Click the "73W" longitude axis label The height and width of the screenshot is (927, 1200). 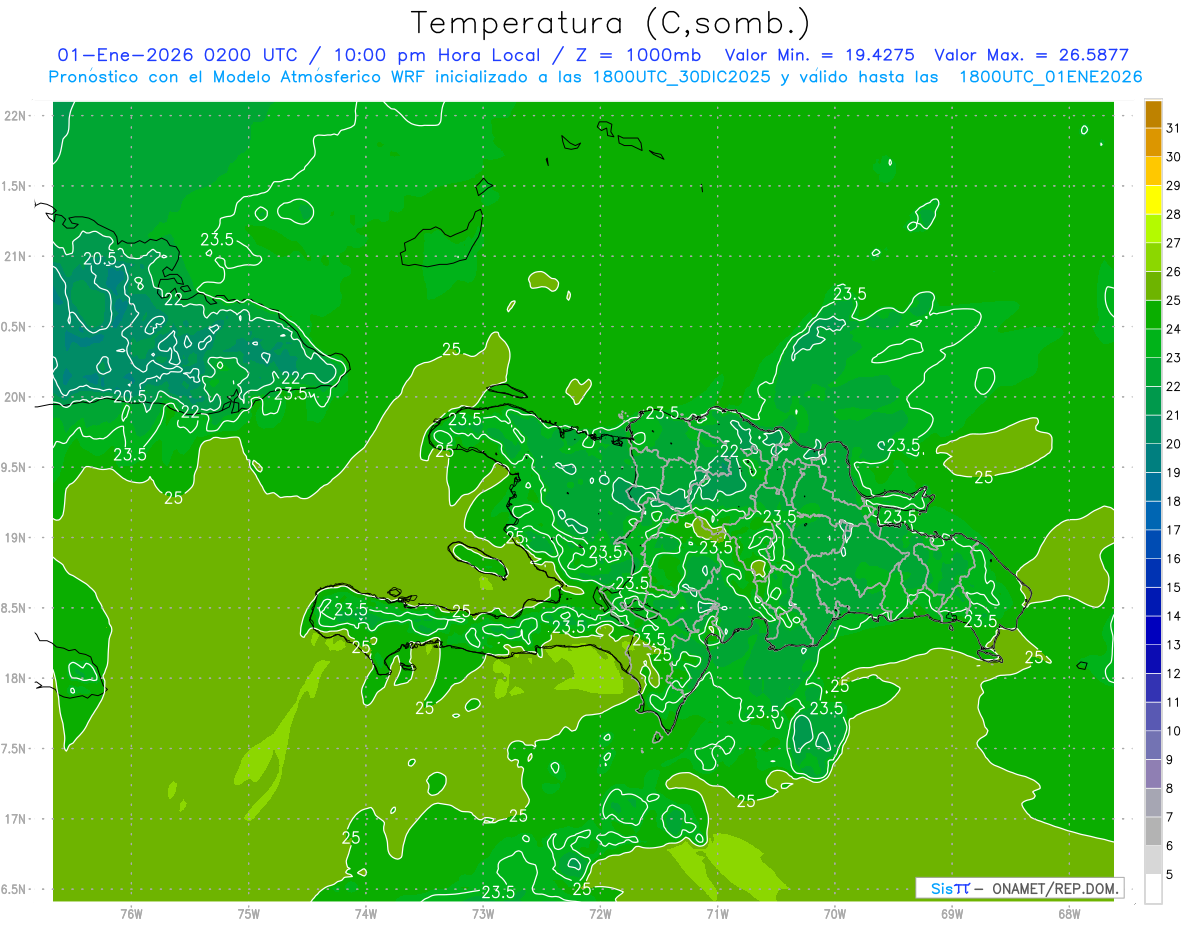483,914
